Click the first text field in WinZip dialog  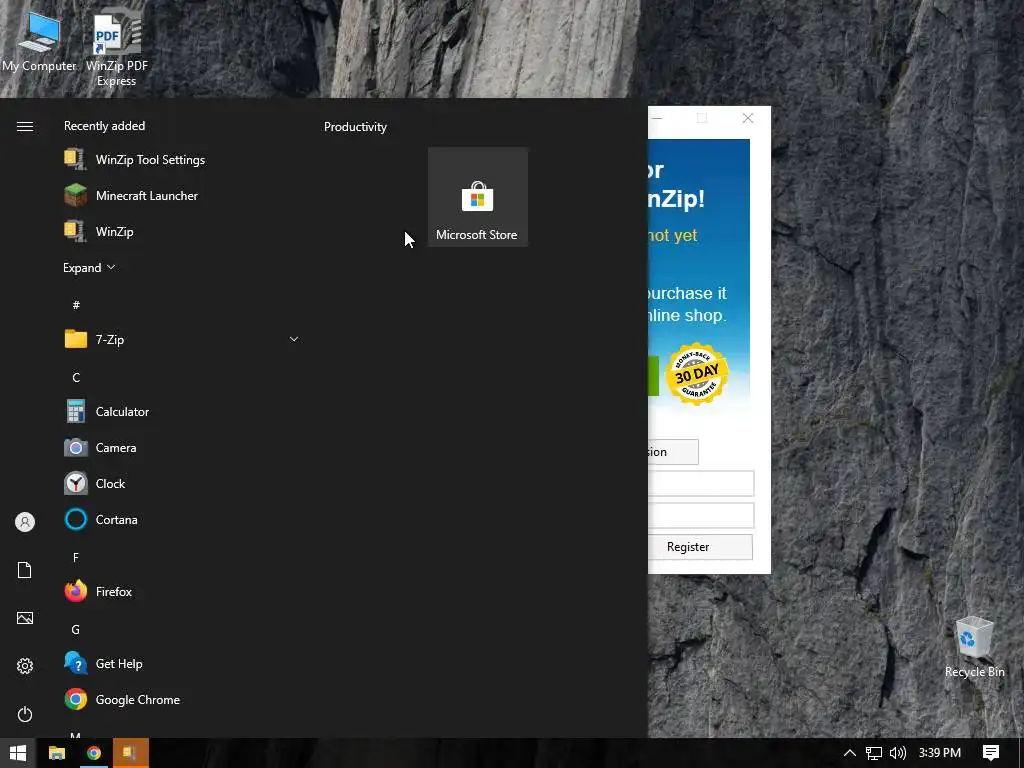pos(701,483)
